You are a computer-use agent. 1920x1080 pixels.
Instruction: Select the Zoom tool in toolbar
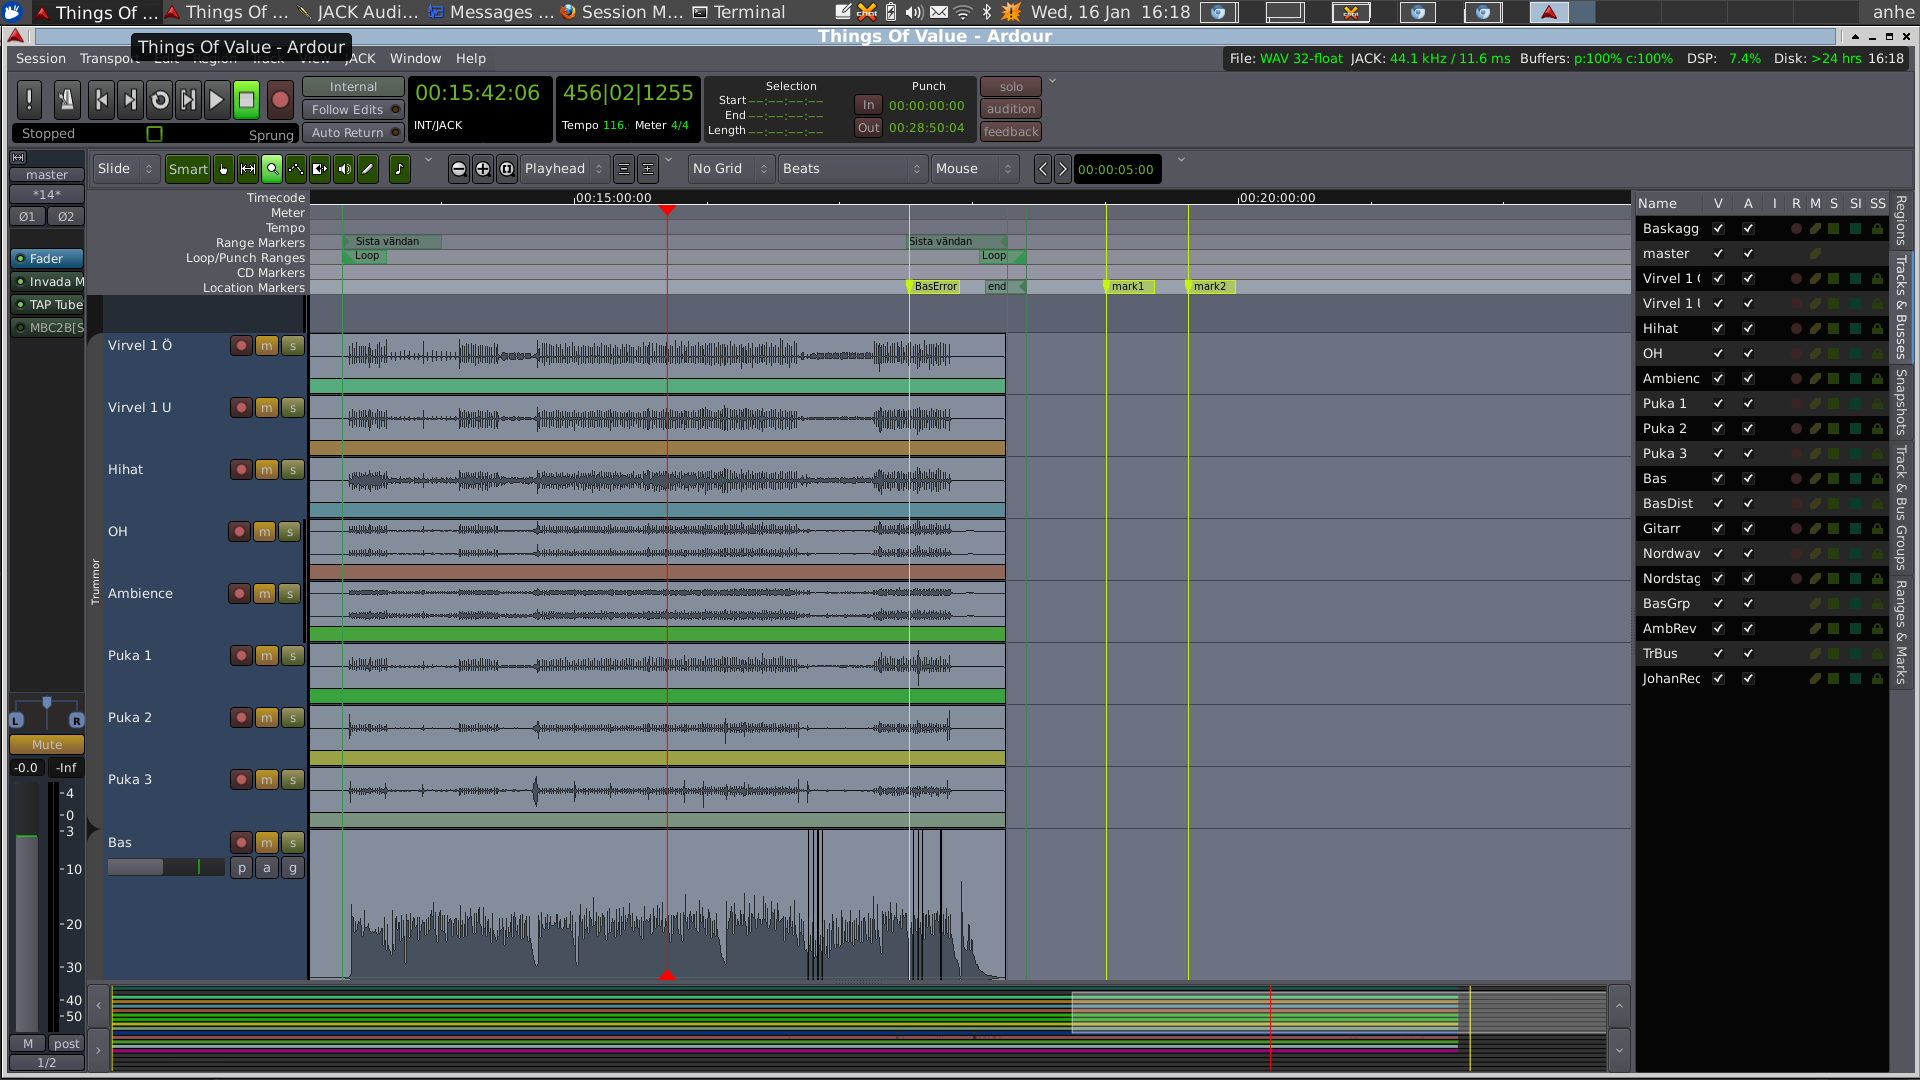click(272, 169)
